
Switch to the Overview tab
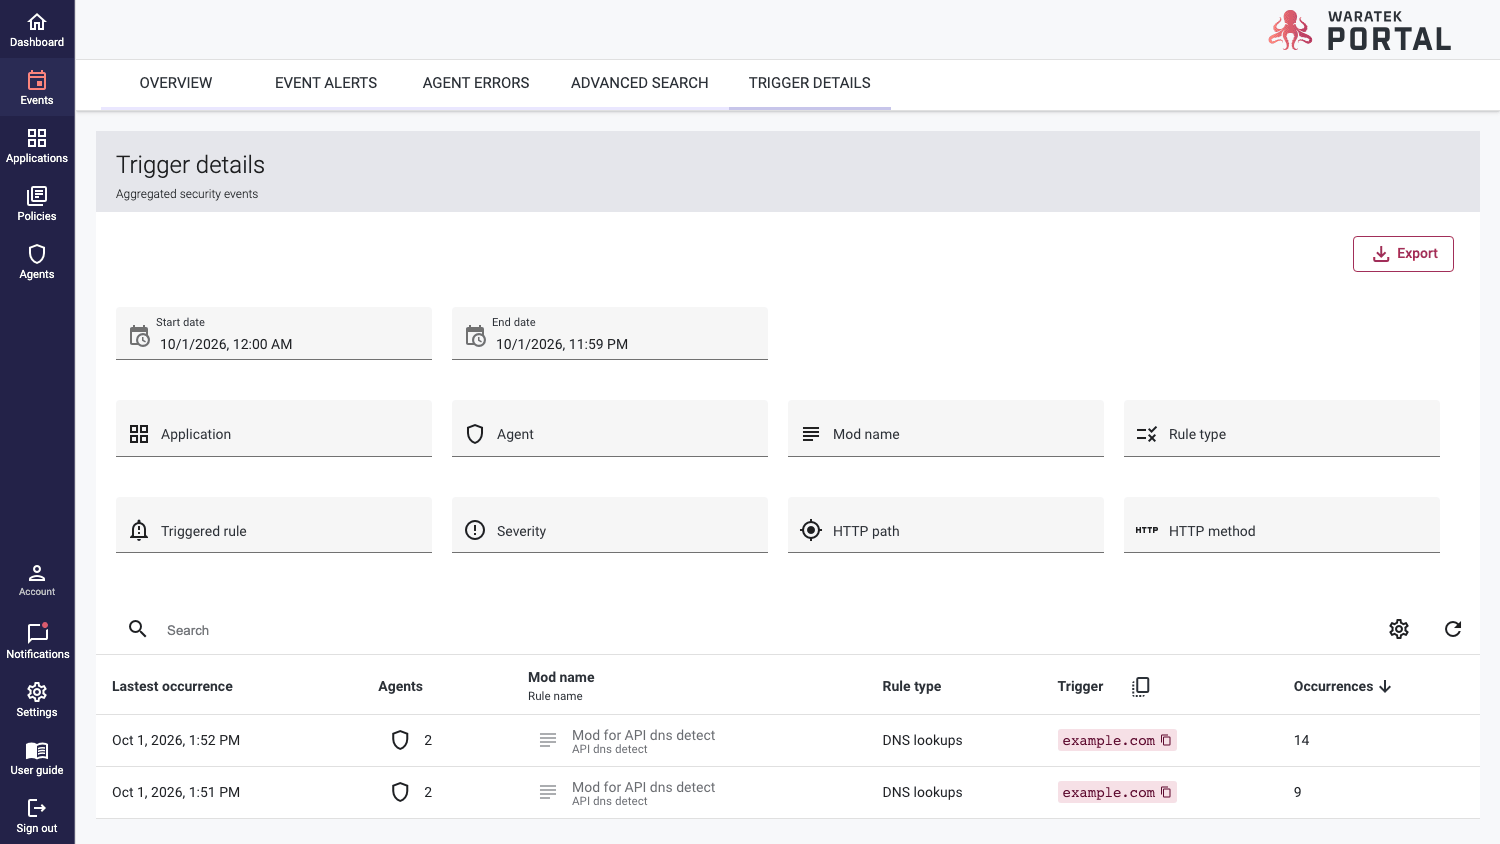click(x=176, y=83)
